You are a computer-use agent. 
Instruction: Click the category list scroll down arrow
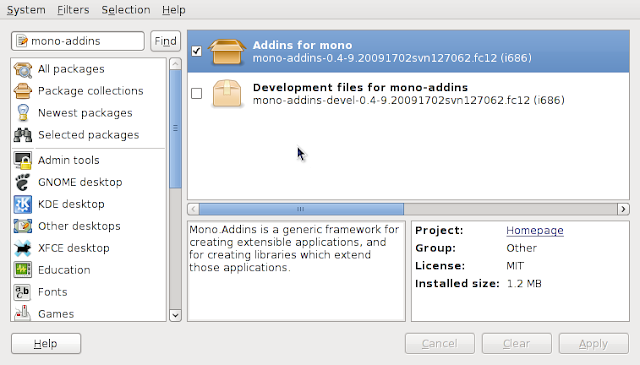[x=175, y=315]
